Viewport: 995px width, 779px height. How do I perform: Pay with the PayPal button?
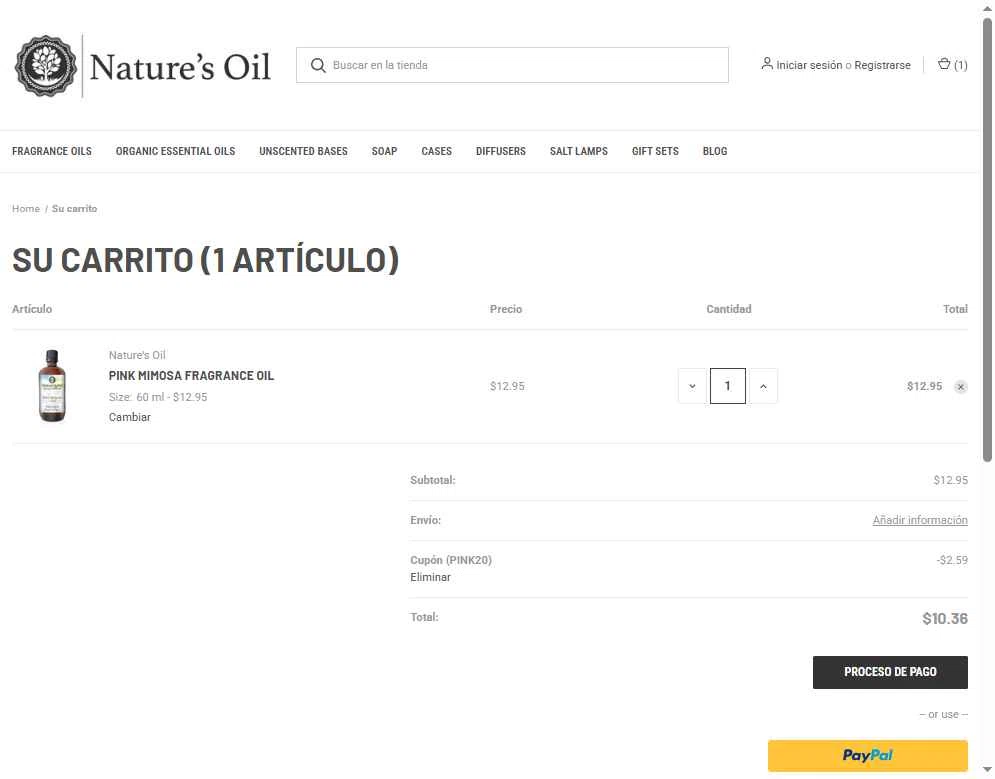(x=867, y=756)
